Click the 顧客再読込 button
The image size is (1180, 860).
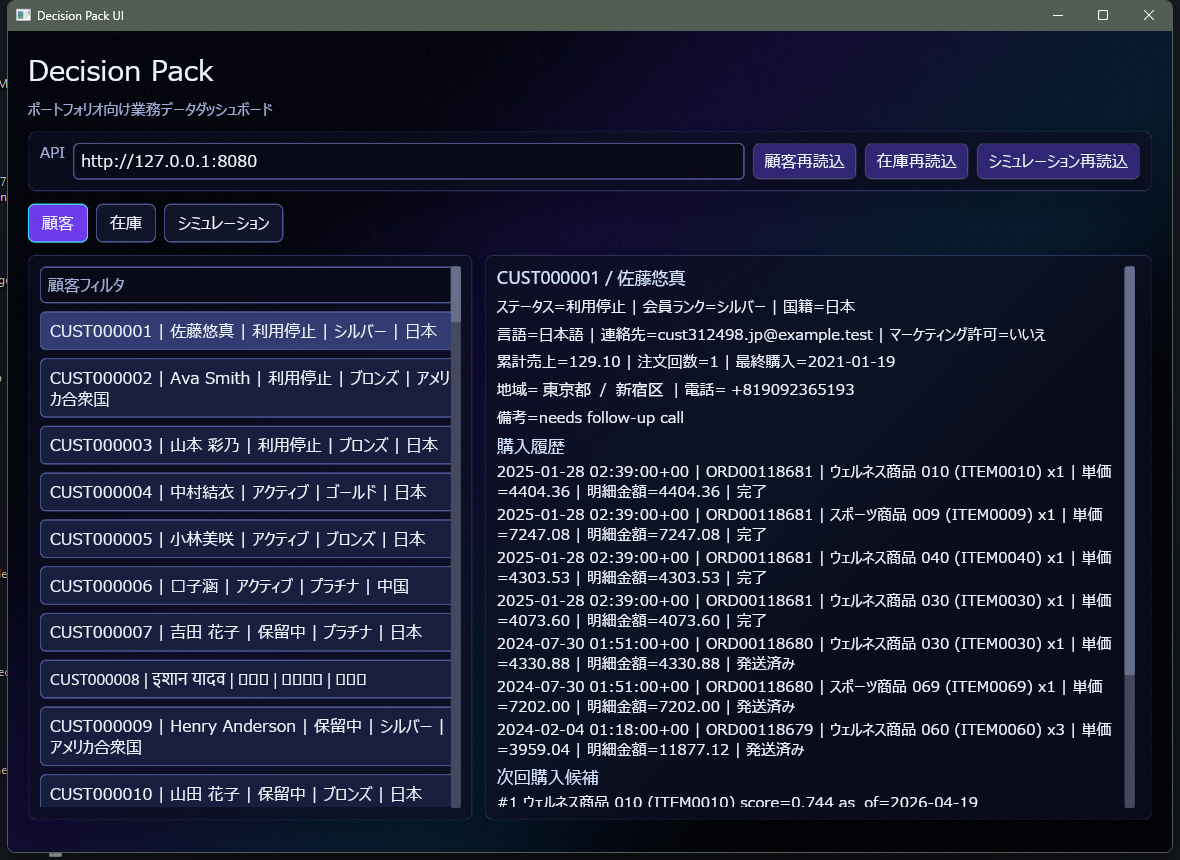pyautogui.click(x=804, y=161)
